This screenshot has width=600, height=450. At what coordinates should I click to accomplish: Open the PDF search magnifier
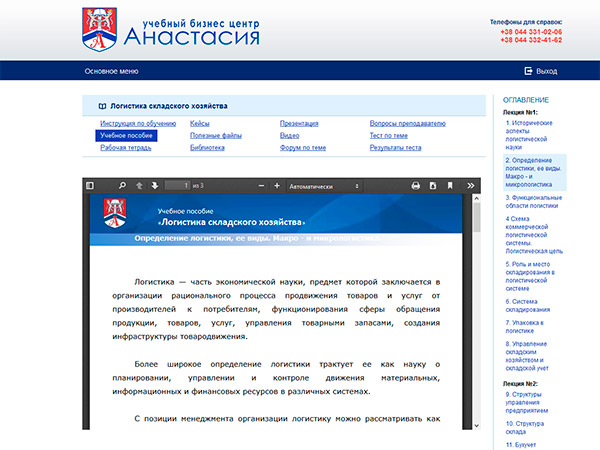(123, 186)
